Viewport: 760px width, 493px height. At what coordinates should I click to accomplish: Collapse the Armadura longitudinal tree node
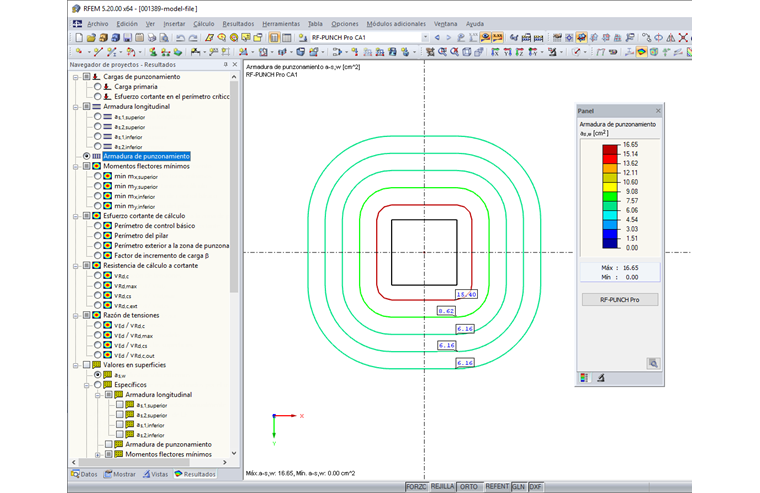[76, 107]
